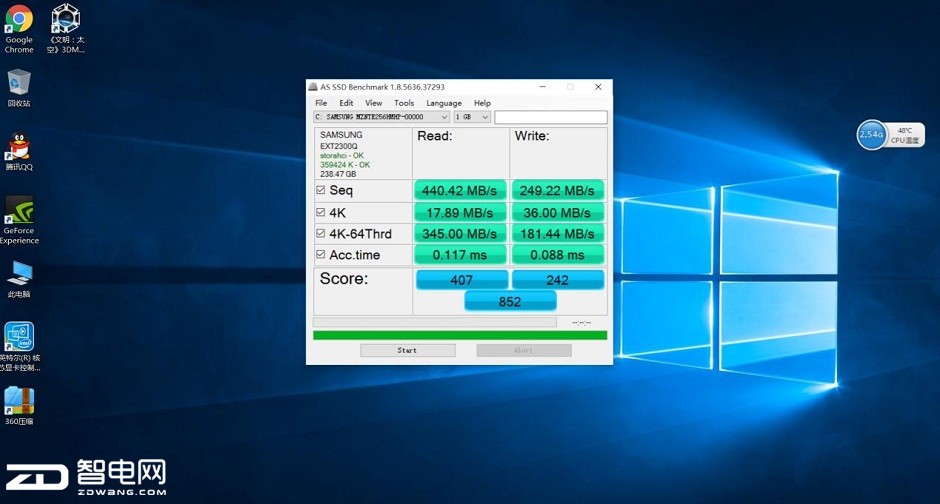
Task: Click the Read: column header
Action: 435,136
